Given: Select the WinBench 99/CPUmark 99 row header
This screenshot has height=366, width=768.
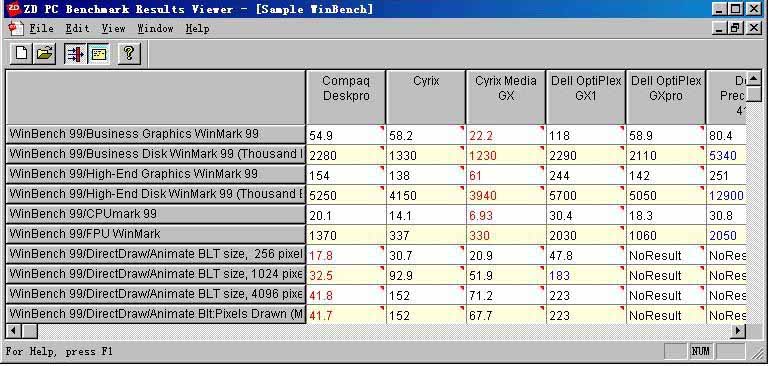Looking at the screenshot, I should (155, 215).
